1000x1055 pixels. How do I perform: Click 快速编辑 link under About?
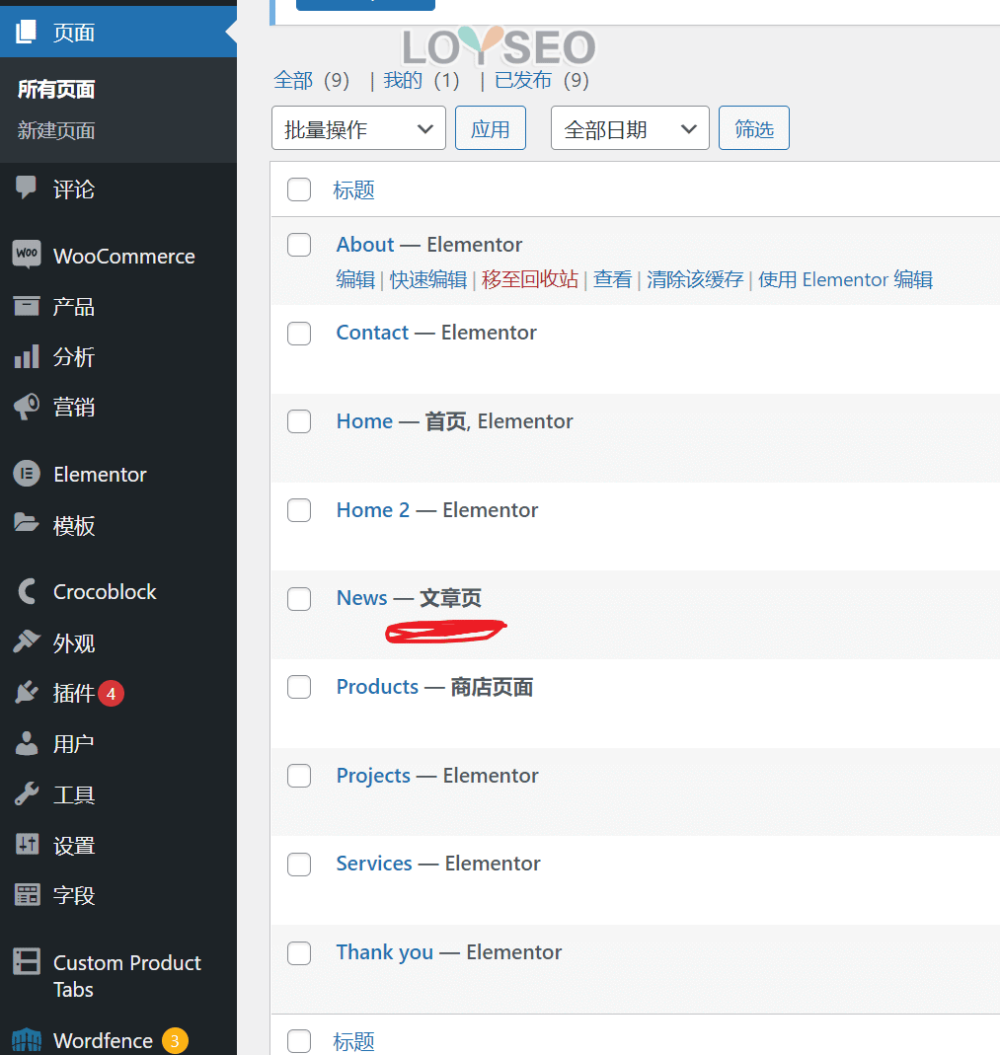pyautogui.click(x=428, y=279)
